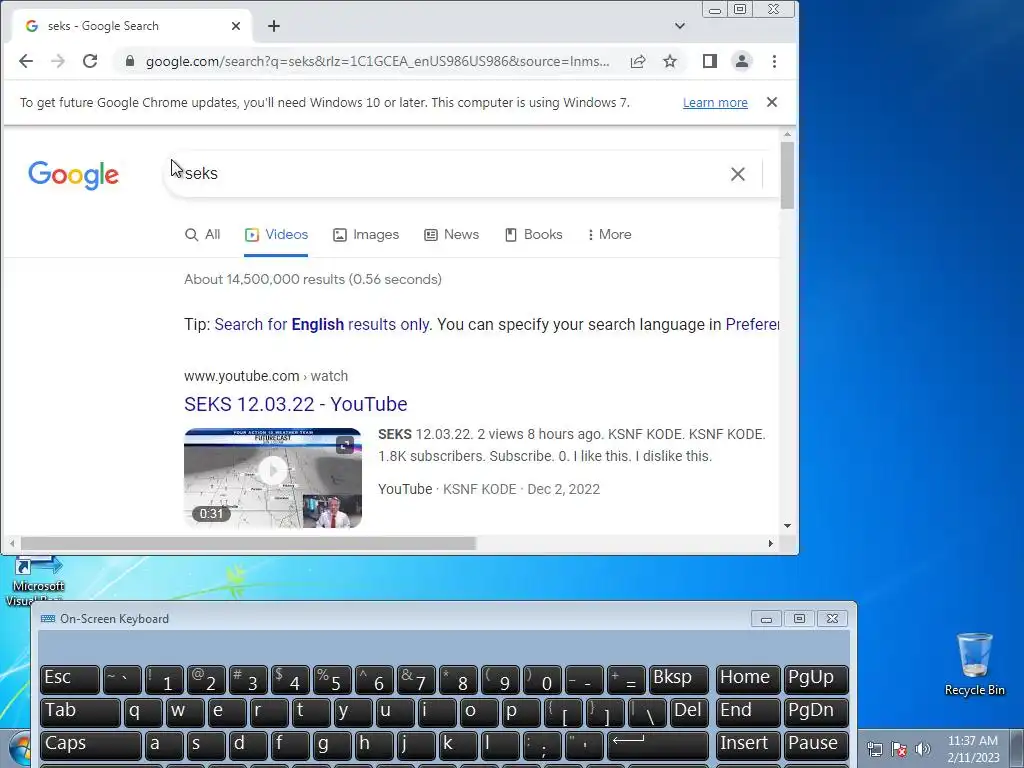The height and width of the screenshot is (768, 1024).
Task: Switch to the Images tab
Action: [x=366, y=234]
